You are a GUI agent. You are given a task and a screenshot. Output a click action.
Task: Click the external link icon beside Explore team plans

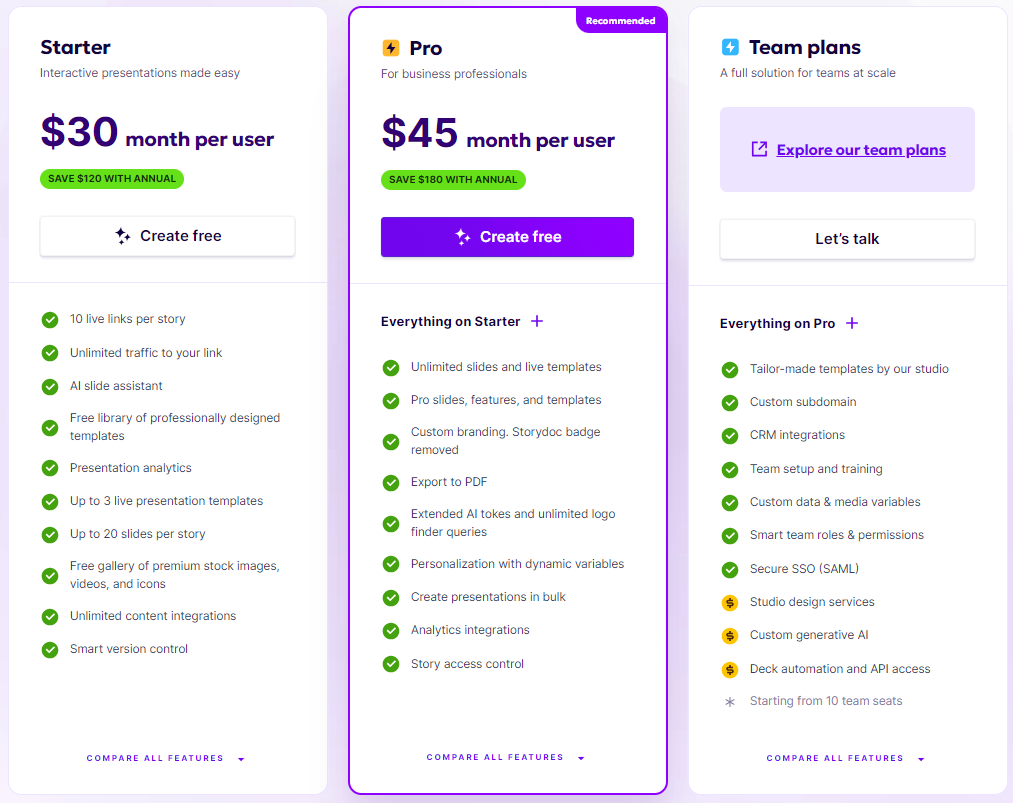click(x=760, y=149)
